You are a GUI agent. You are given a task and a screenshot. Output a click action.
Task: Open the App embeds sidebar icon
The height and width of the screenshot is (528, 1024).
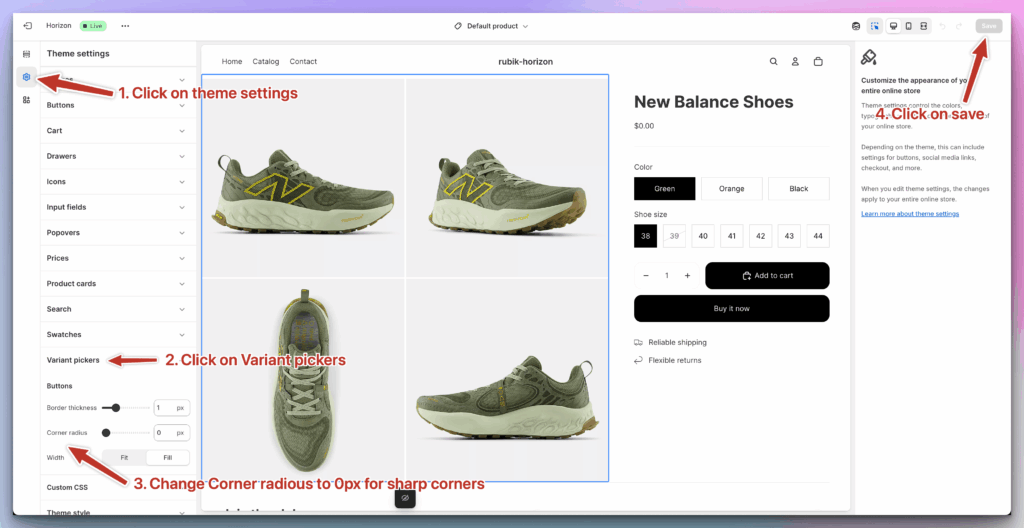[26, 100]
